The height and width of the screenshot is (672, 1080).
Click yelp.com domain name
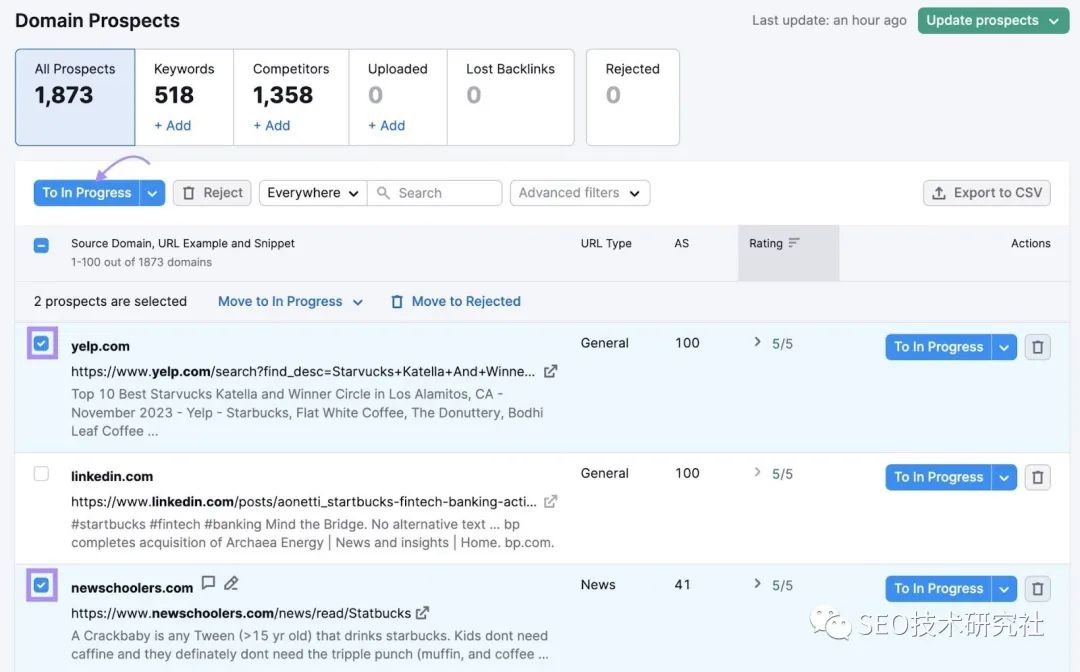pos(101,346)
